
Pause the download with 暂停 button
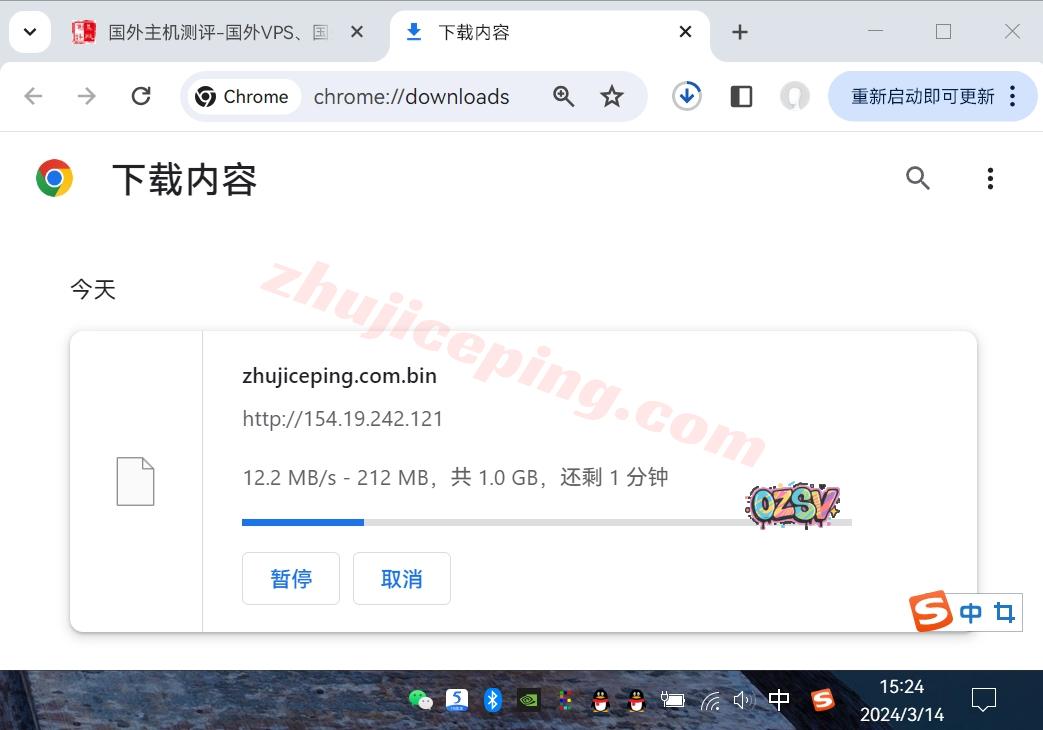tap(291, 579)
